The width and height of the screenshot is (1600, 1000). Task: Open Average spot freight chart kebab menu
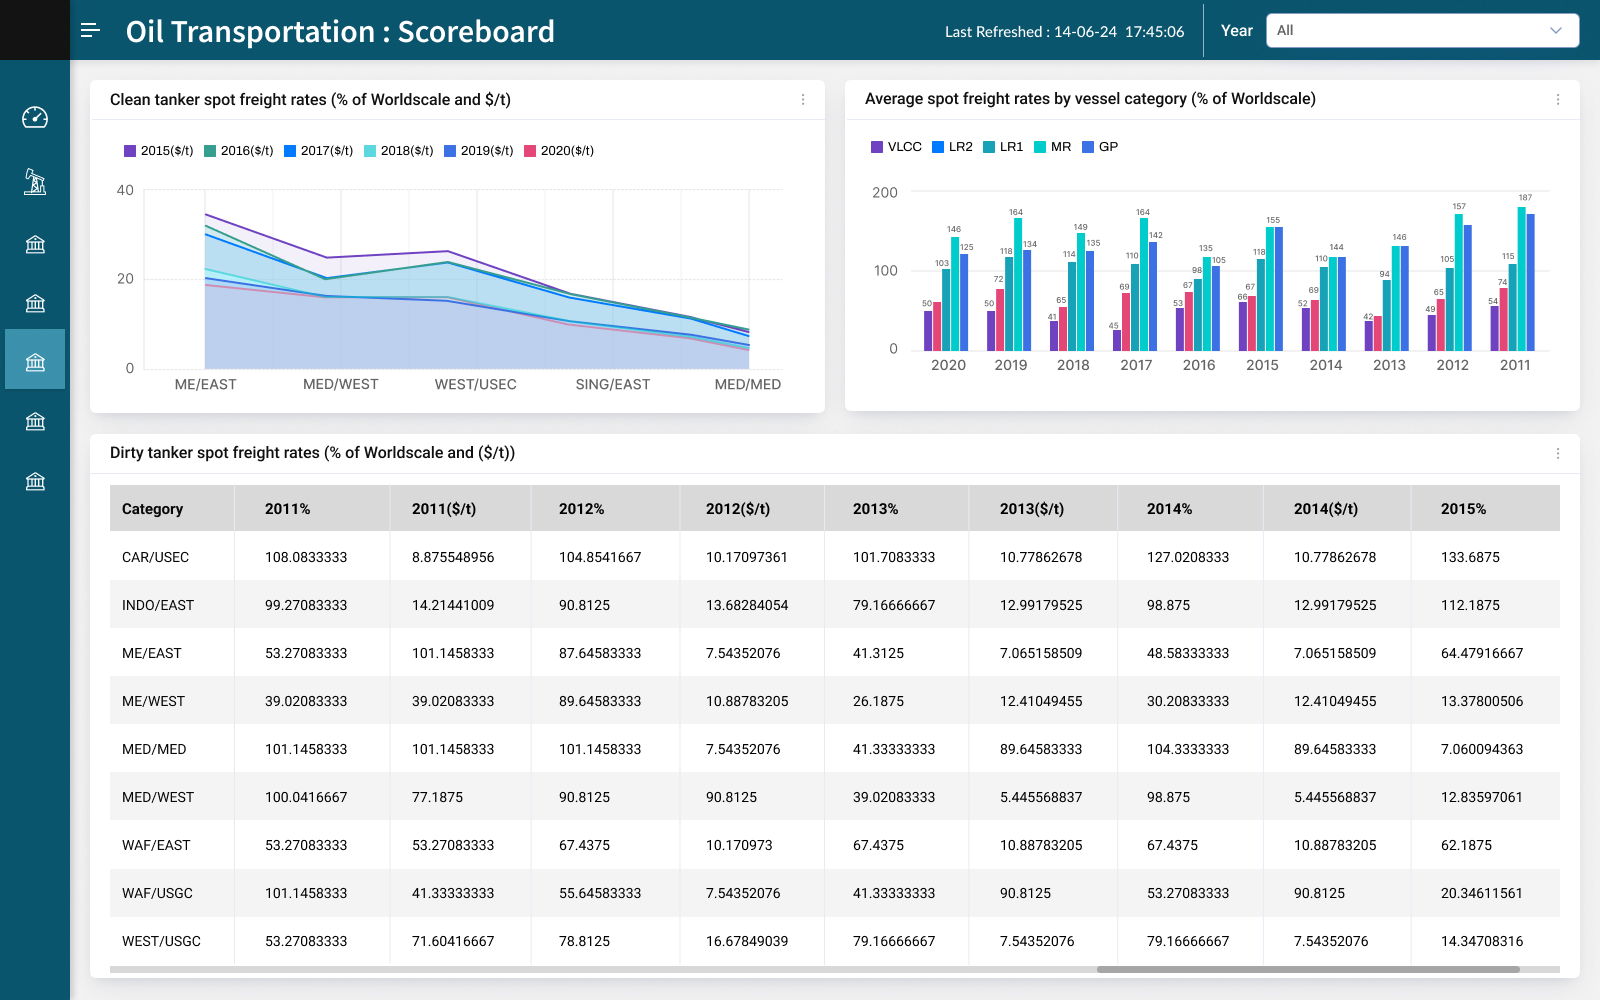point(1557,100)
